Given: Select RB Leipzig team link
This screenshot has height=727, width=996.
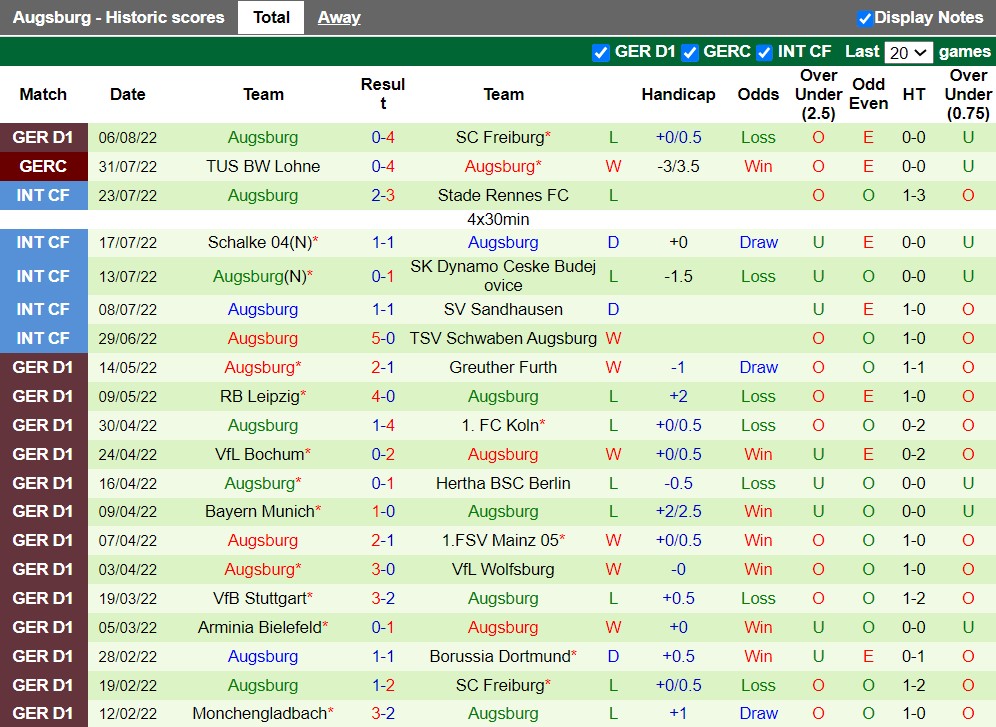Looking at the screenshot, I should 260,396.
